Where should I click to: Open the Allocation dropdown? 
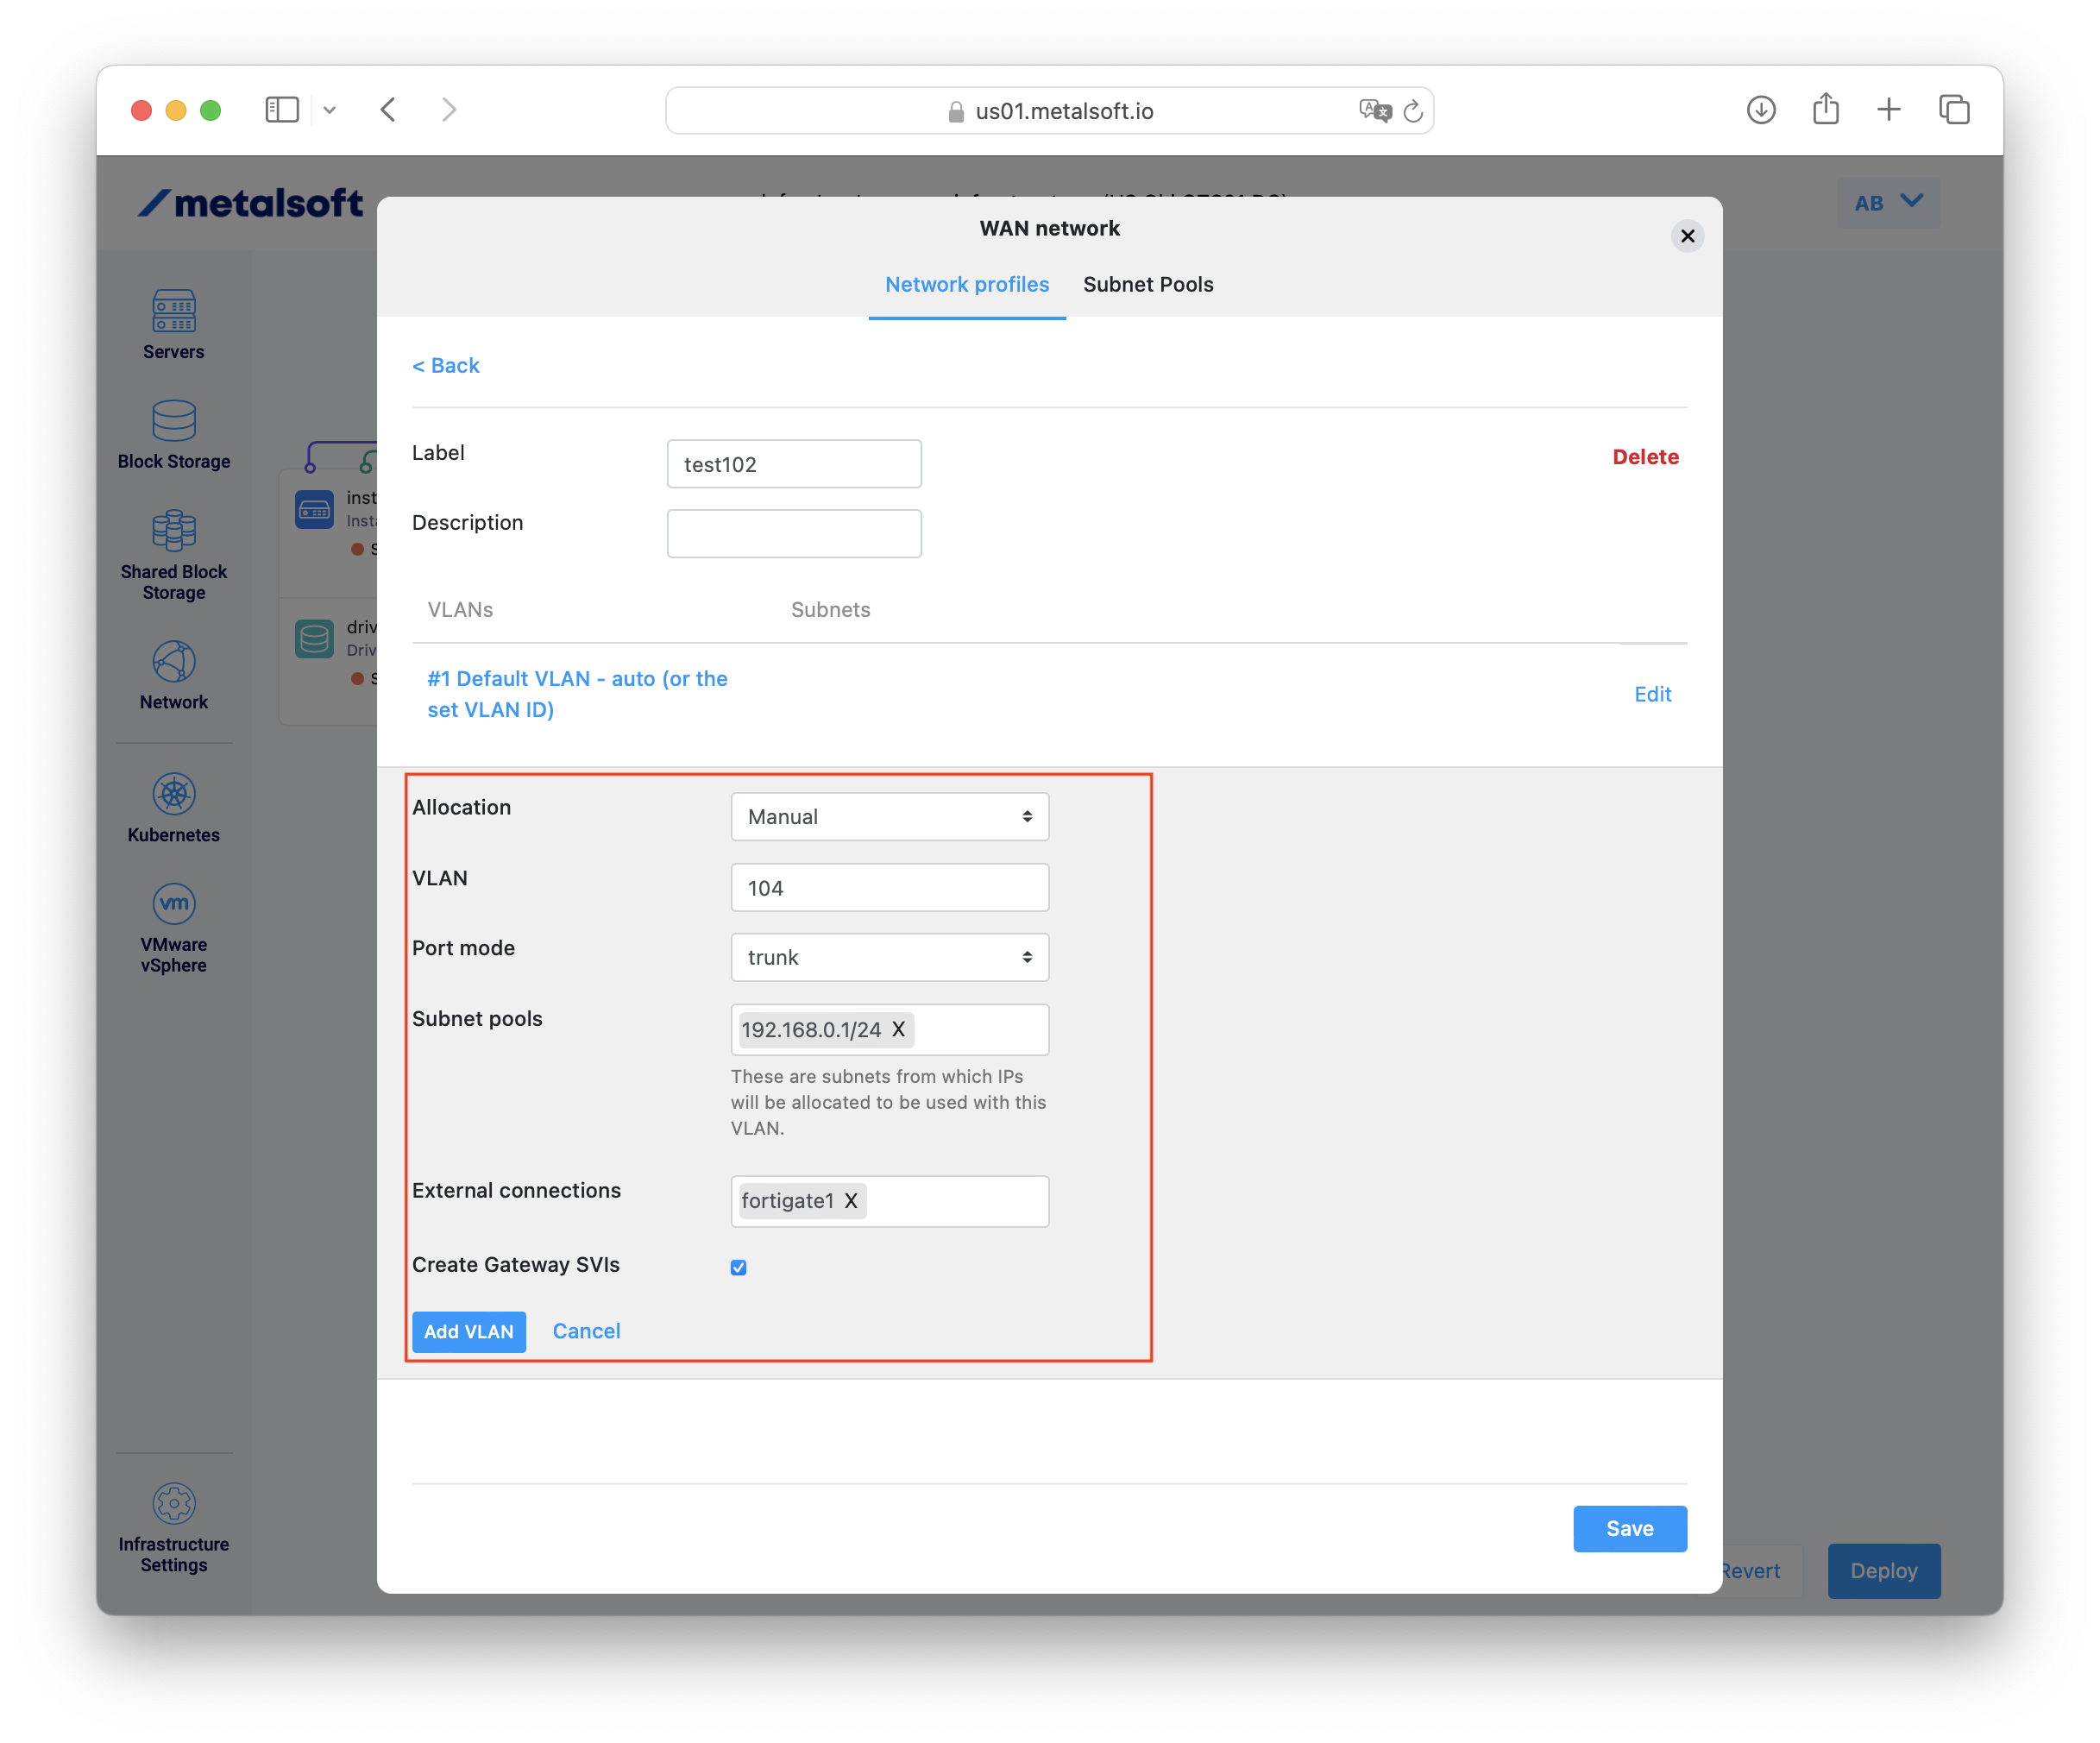coord(889,817)
